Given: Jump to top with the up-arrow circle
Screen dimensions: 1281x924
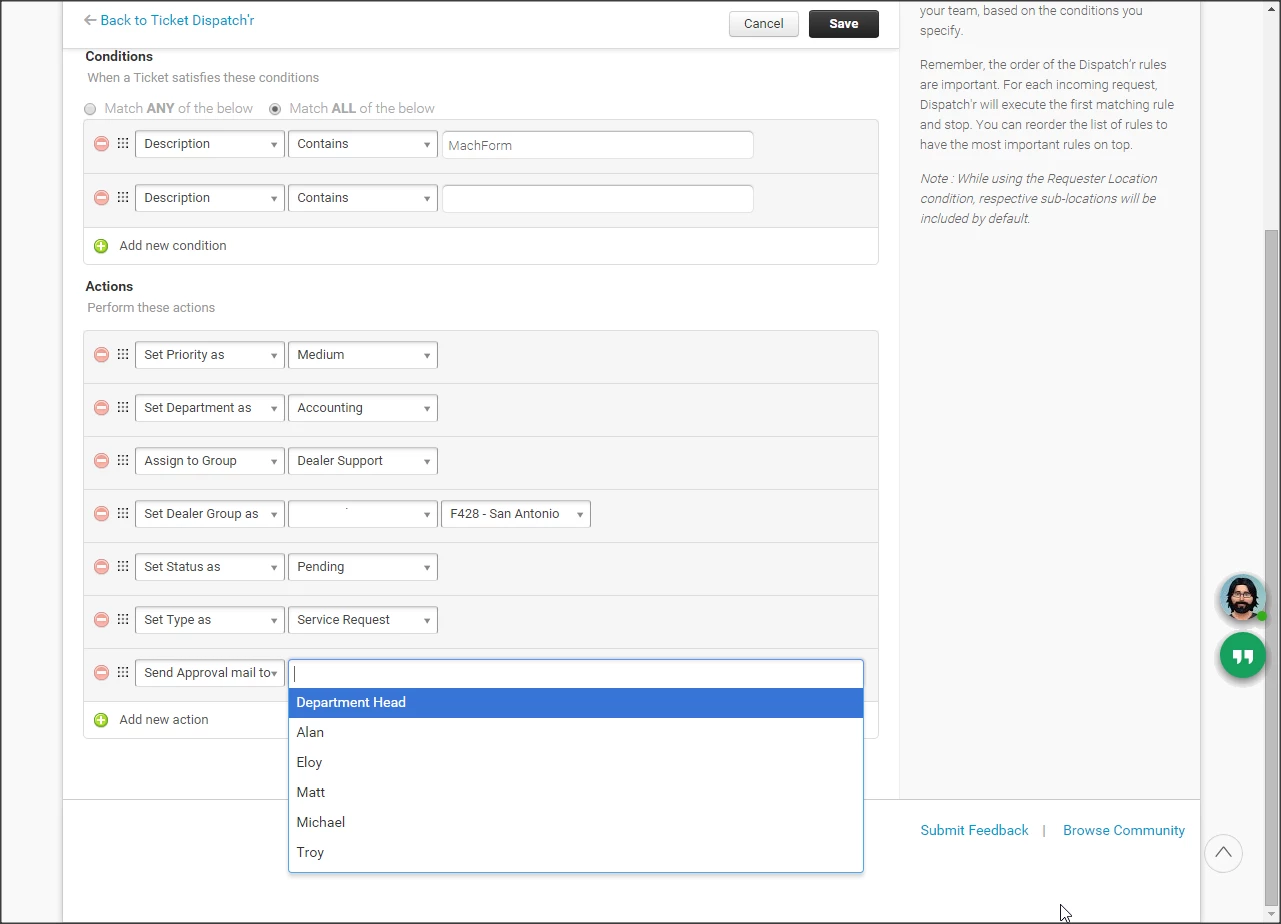Looking at the screenshot, I should (1223, 853).
